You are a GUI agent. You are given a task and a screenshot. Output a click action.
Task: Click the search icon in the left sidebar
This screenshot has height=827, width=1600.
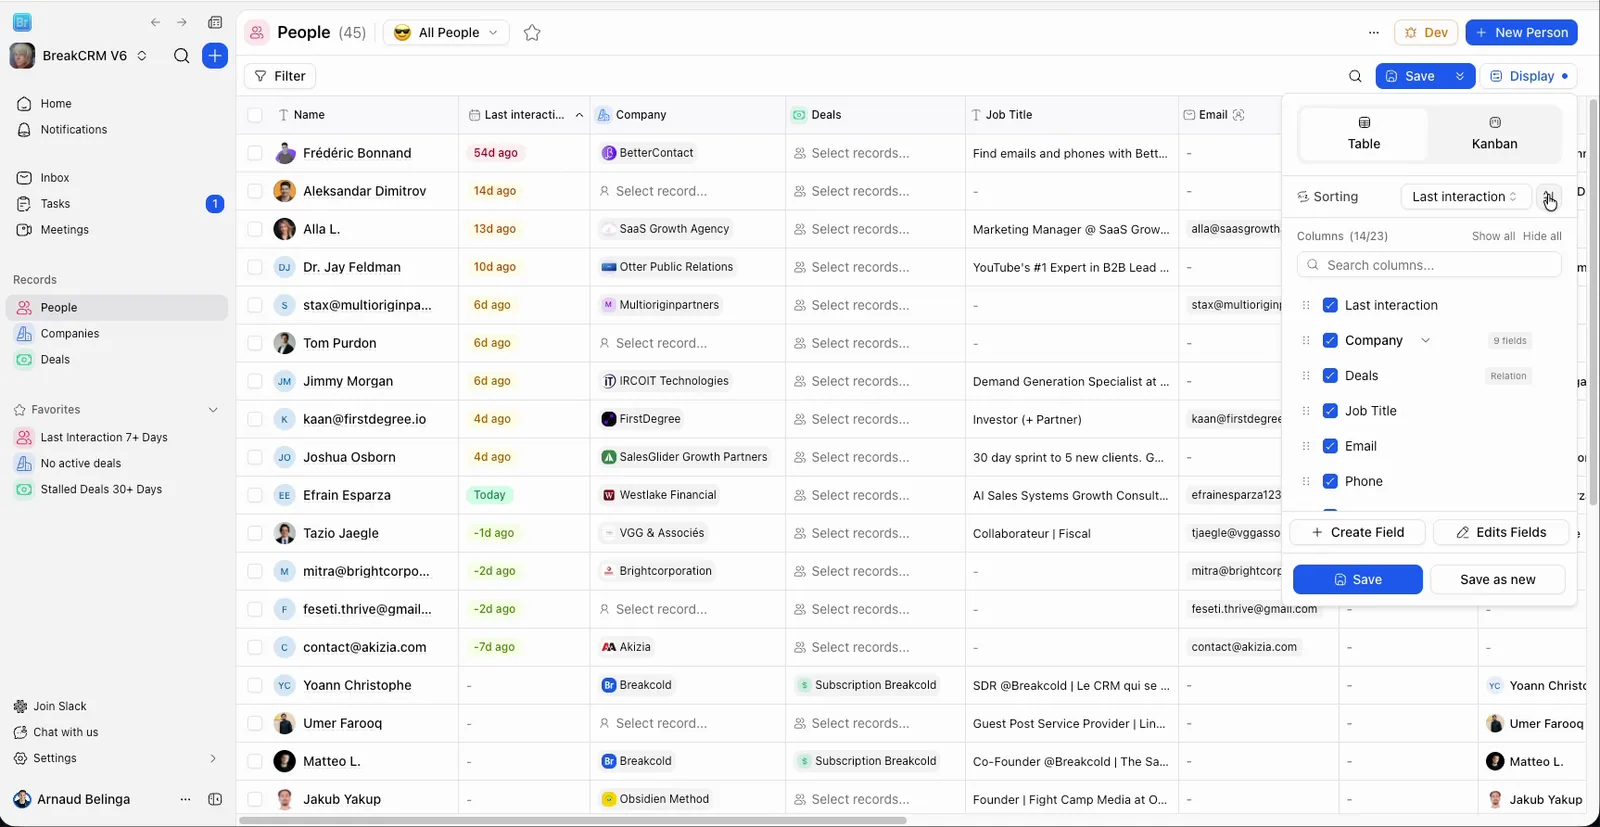point(181,56)
